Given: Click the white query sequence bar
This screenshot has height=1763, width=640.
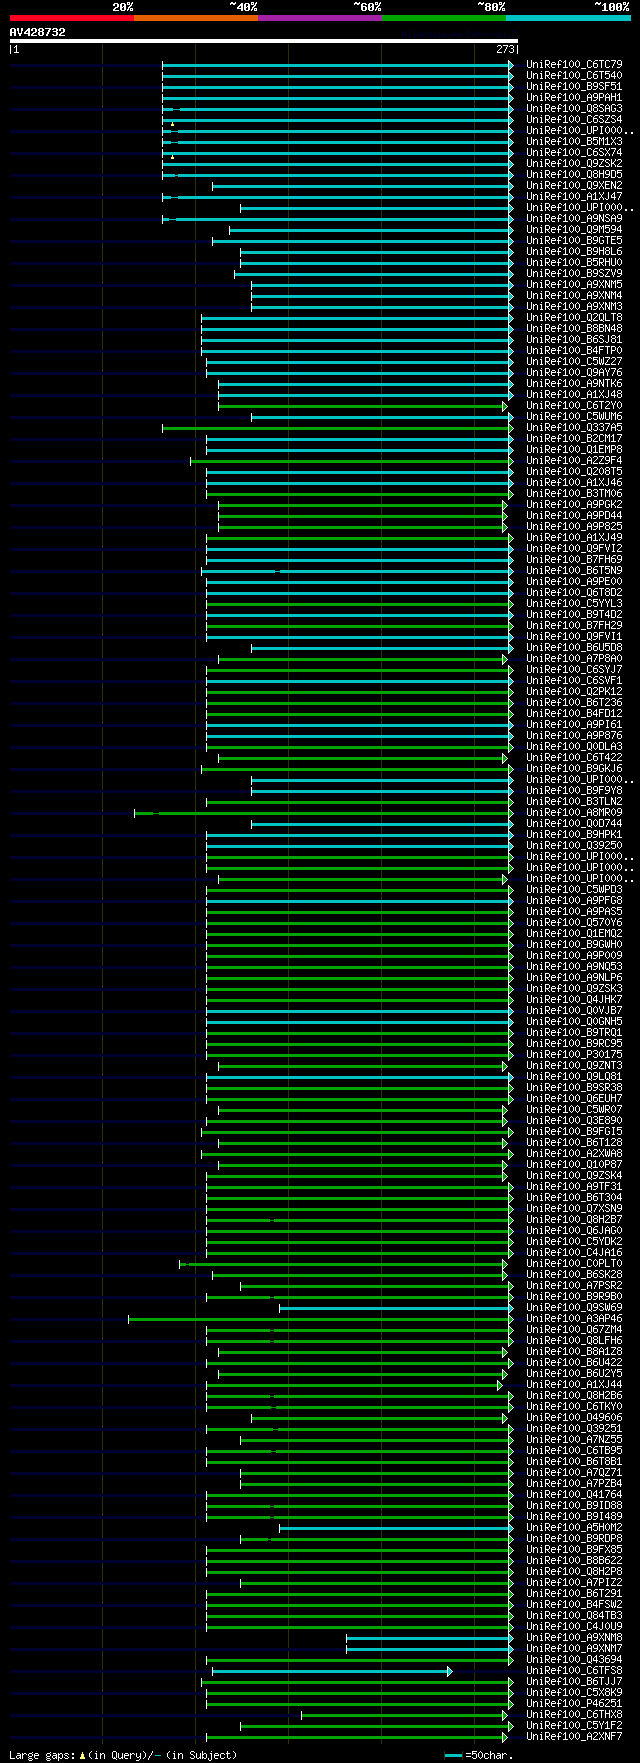Looking at the screenshot, I should 263,41.
